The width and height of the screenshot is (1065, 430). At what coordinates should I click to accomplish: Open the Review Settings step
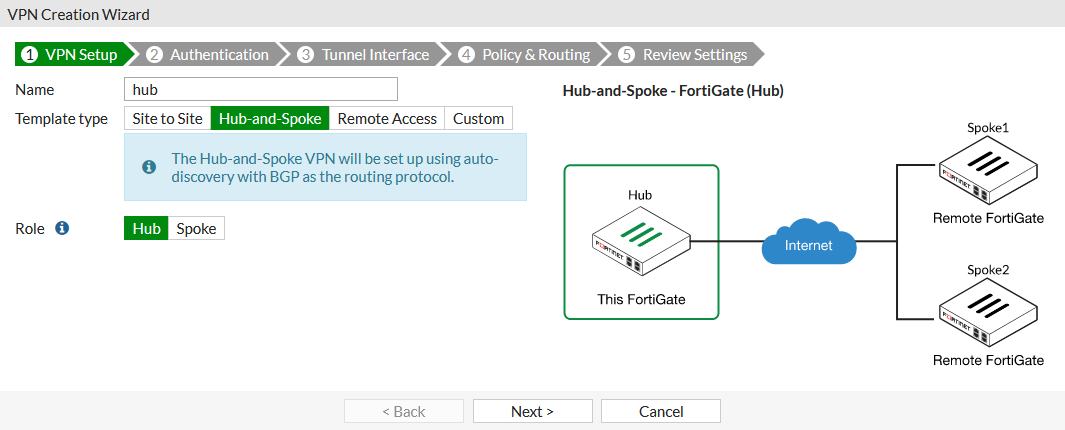[x=684, y=54]
